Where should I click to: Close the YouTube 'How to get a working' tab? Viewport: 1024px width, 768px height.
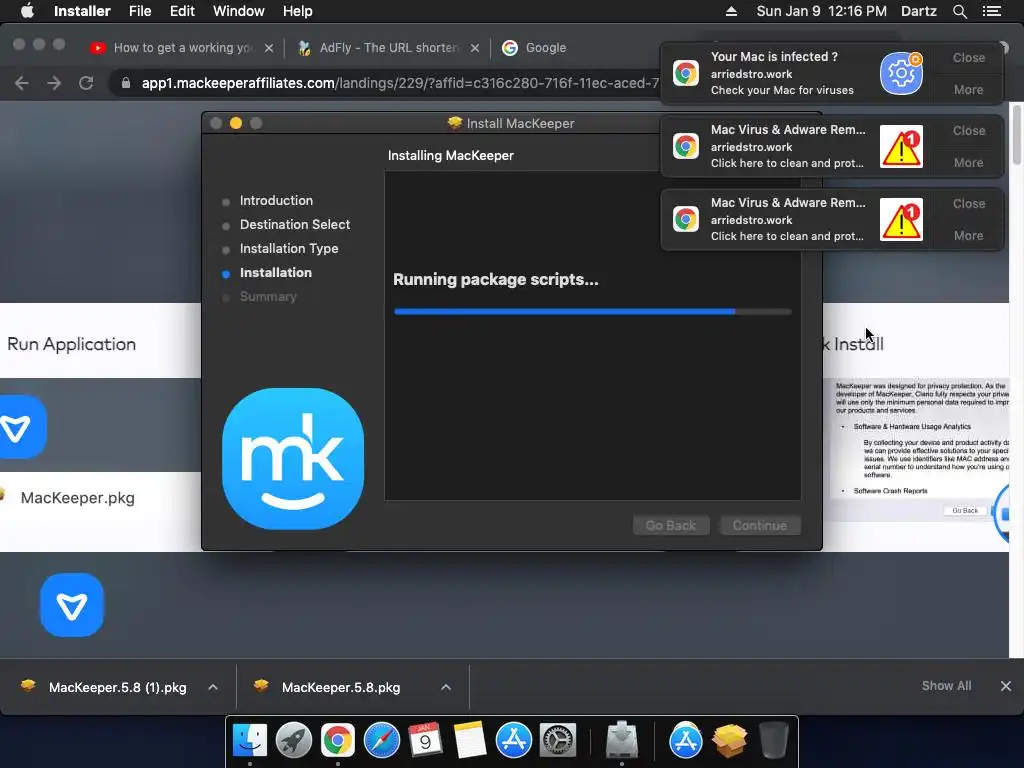click(x=268, y=48)
